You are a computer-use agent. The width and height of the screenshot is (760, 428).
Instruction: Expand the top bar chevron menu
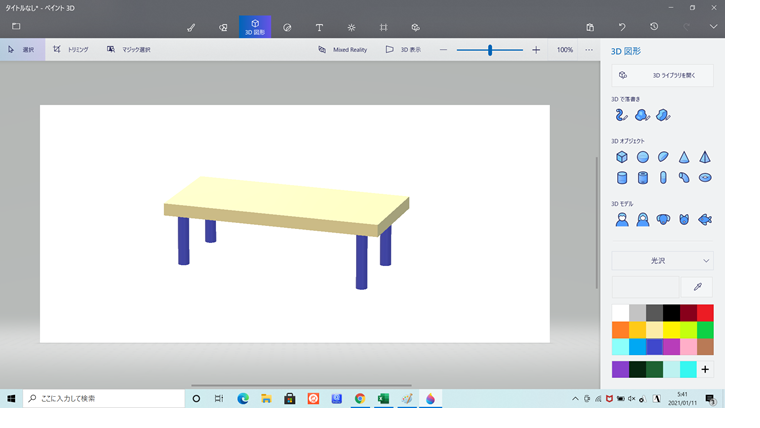[713, 27]
